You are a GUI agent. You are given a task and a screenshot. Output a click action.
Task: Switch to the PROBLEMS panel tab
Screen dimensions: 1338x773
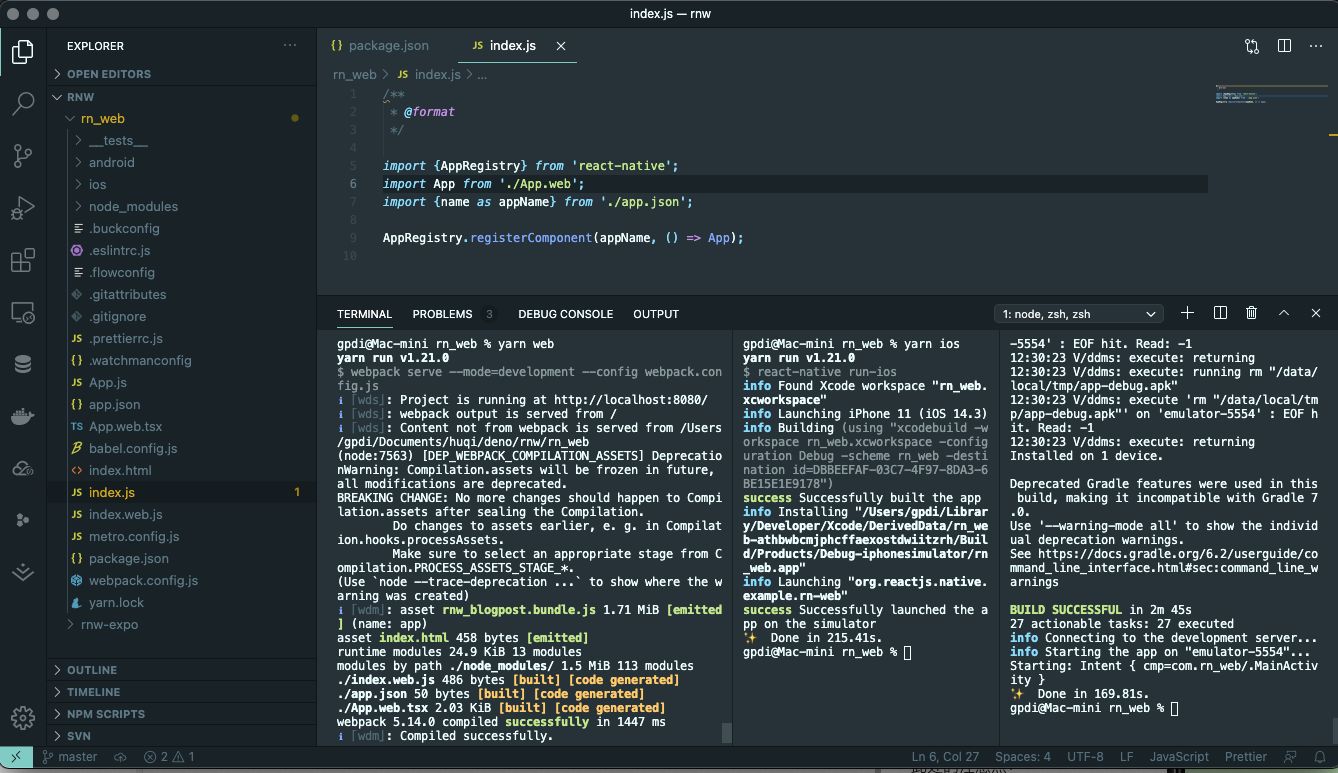click(453, 314)
